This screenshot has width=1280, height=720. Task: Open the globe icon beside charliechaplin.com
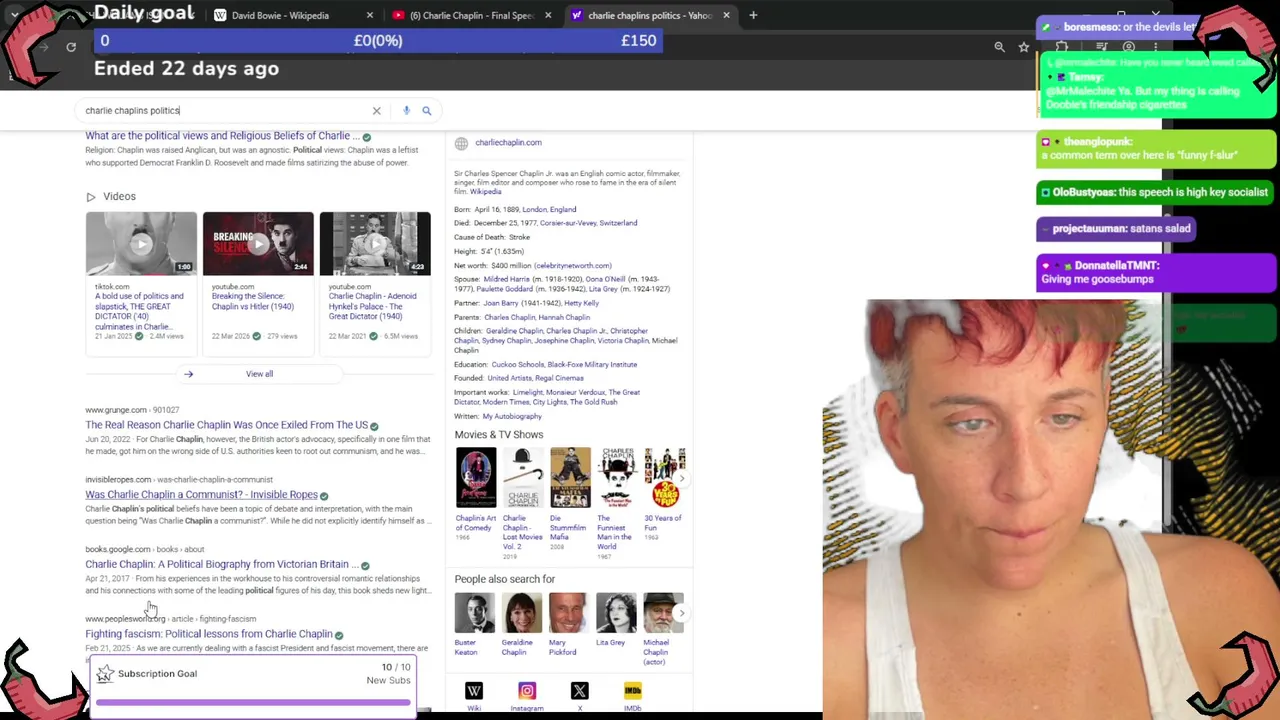pyautogui.click(x=461, y=143)
